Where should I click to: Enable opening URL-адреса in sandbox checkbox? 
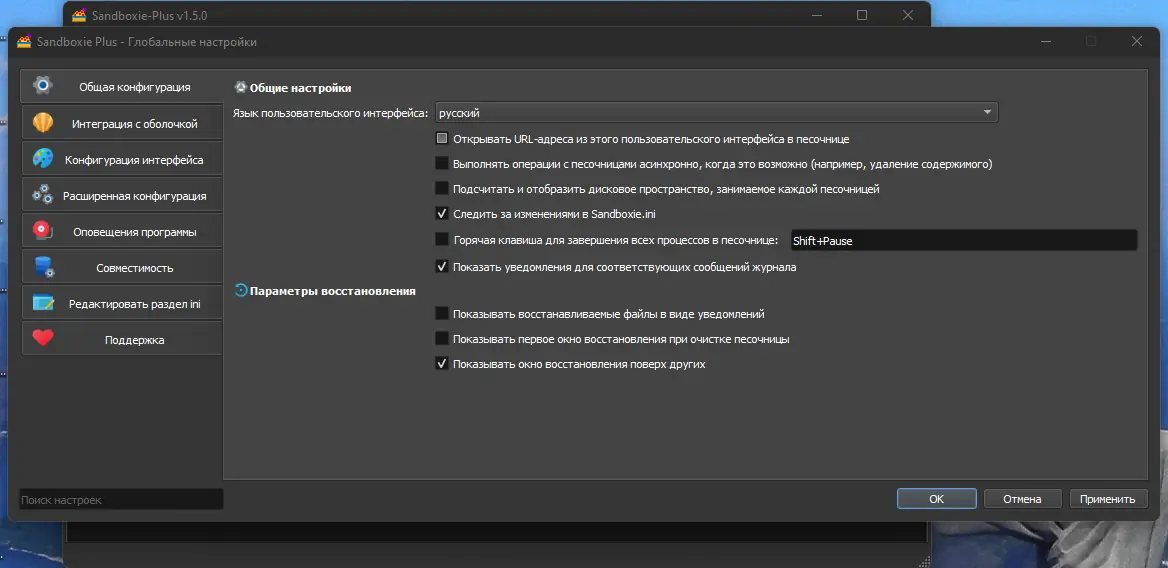coord(442,139)
